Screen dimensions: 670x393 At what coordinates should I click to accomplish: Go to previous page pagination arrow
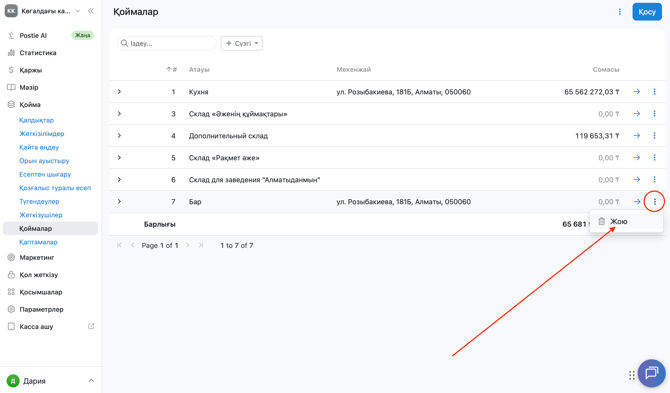(x=132, y=245)
